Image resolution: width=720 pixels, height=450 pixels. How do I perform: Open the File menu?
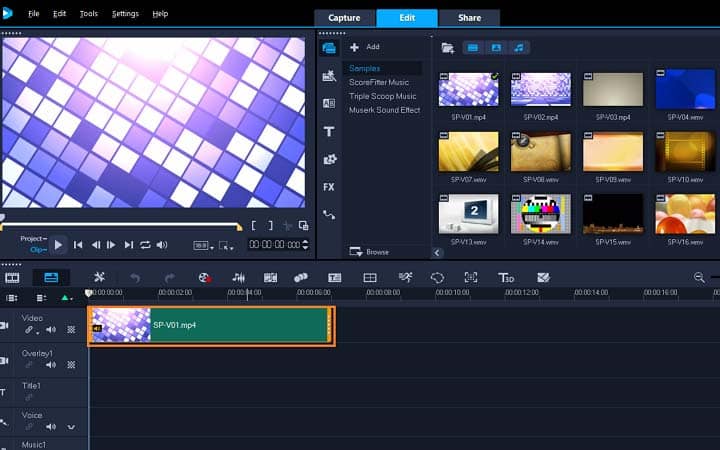click(34, 14)
